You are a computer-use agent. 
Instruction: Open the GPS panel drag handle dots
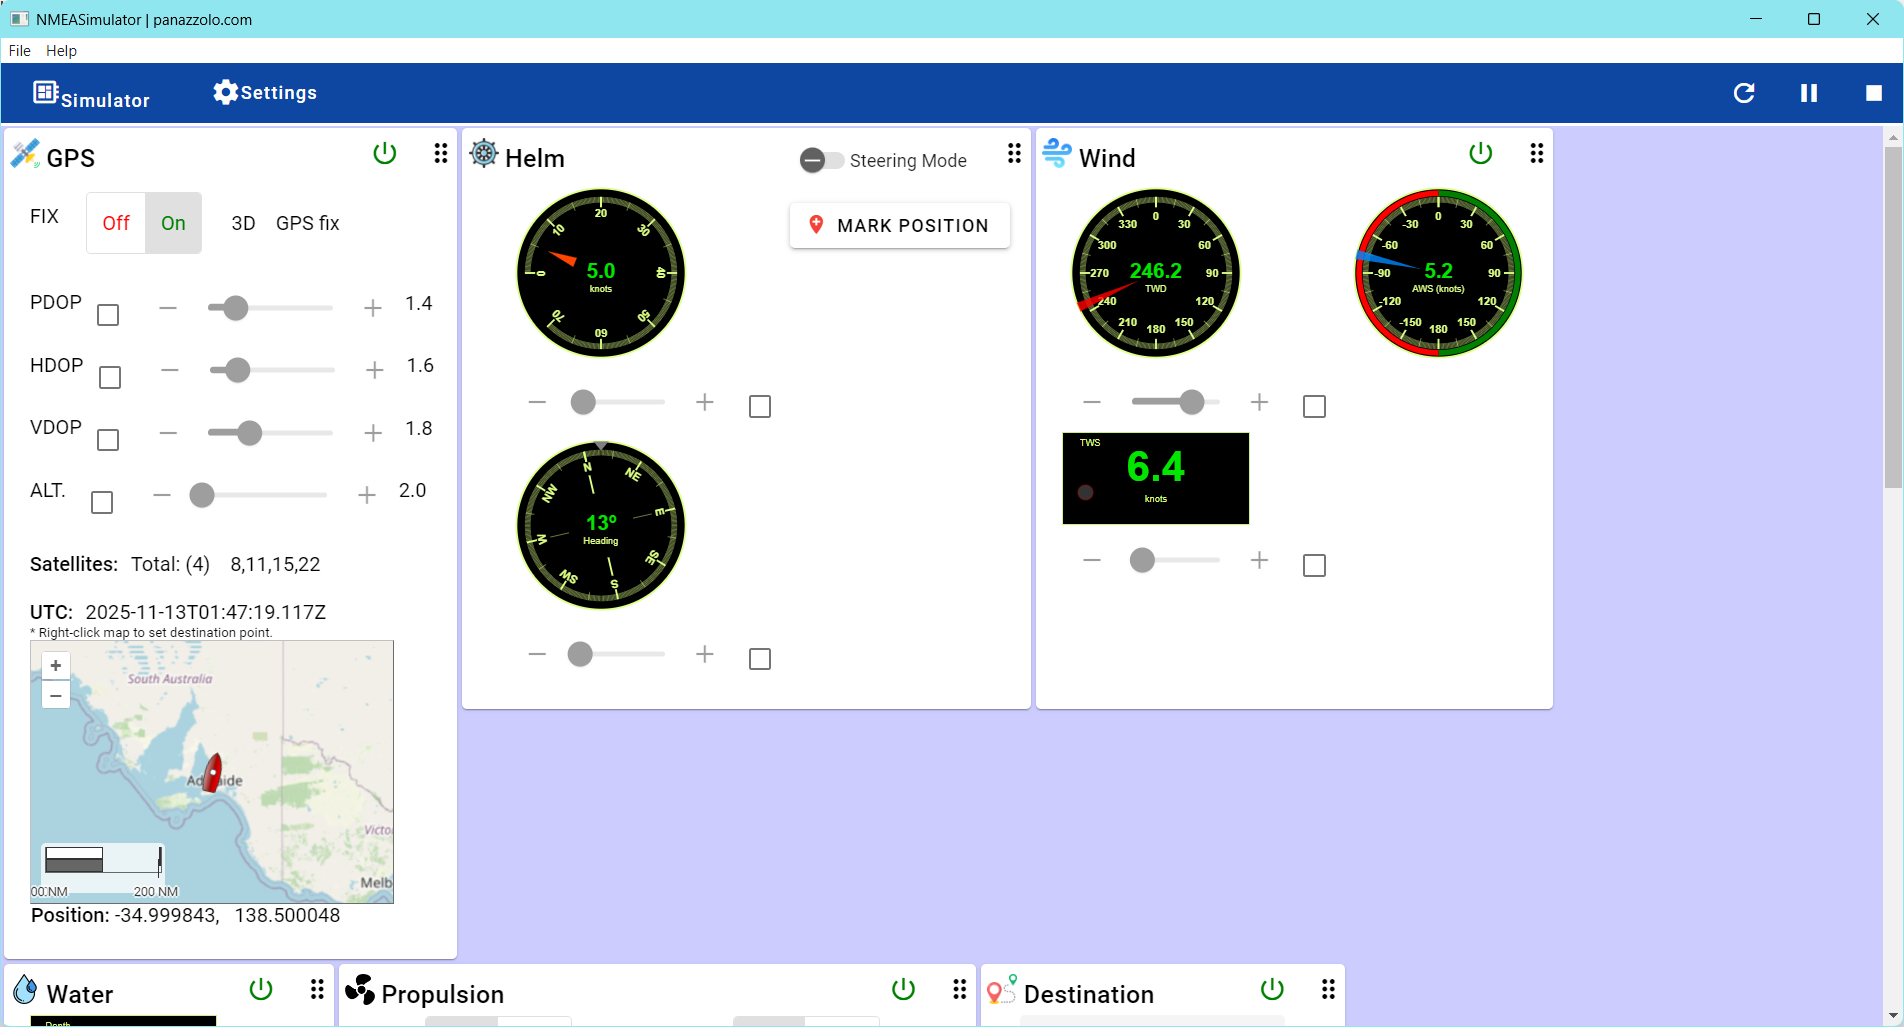click(441, 154)
